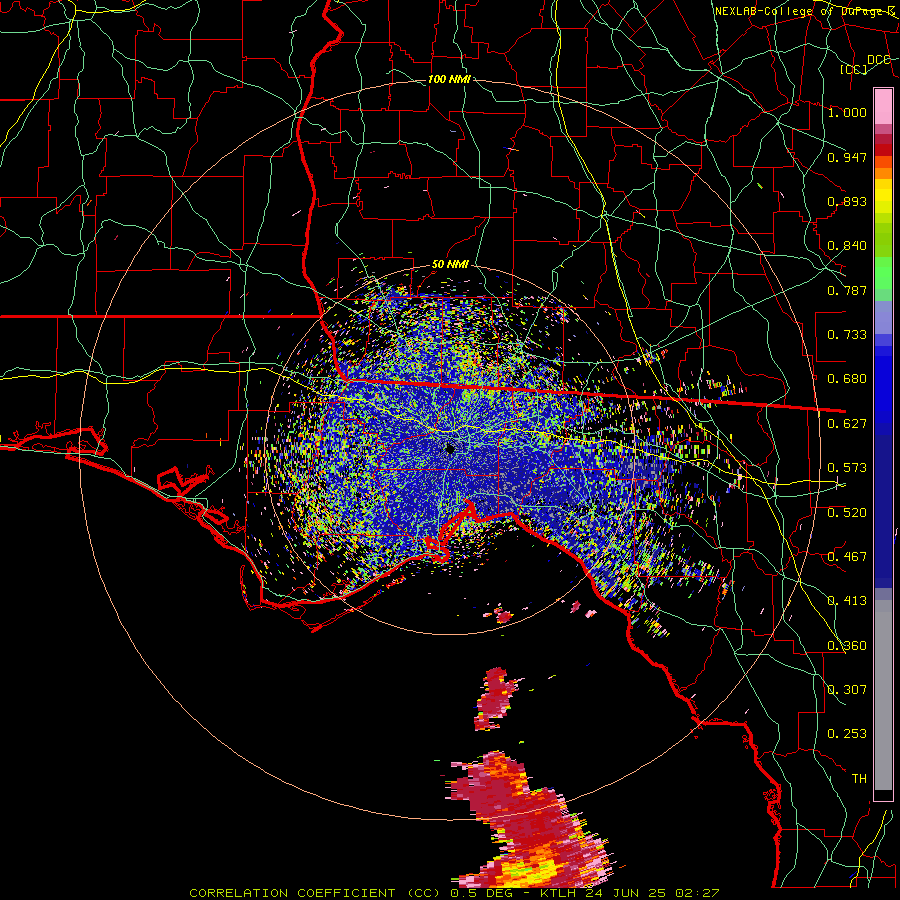
Task: Click the 0.467 scale value
Action: (x=847, y=557)
